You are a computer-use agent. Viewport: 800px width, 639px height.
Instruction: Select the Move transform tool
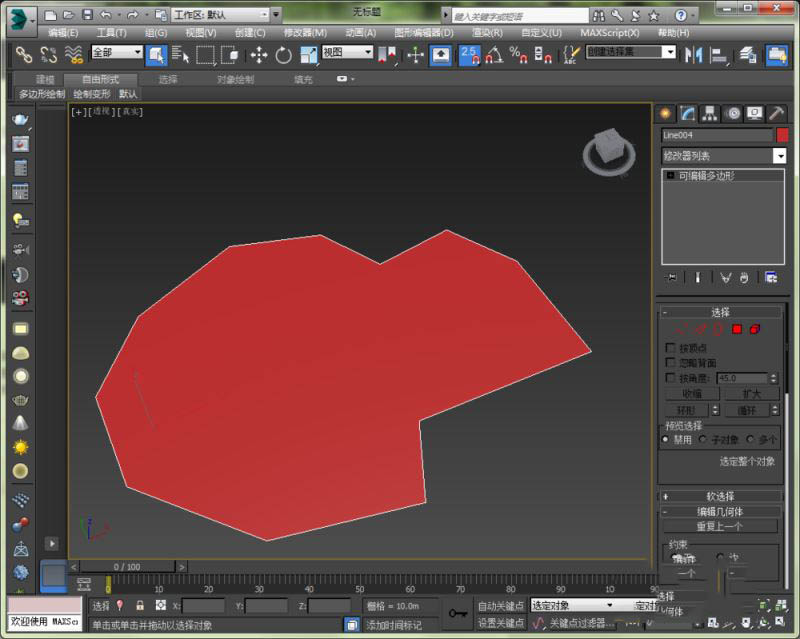[258, 55]
